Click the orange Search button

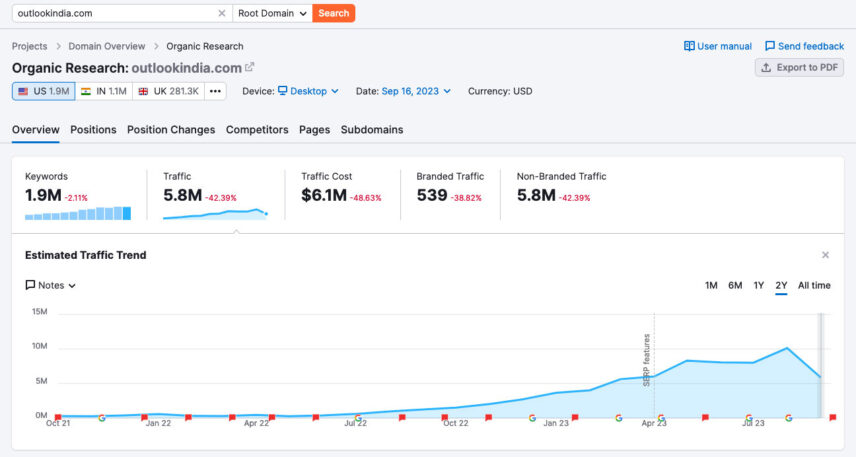tap(334, 13)
